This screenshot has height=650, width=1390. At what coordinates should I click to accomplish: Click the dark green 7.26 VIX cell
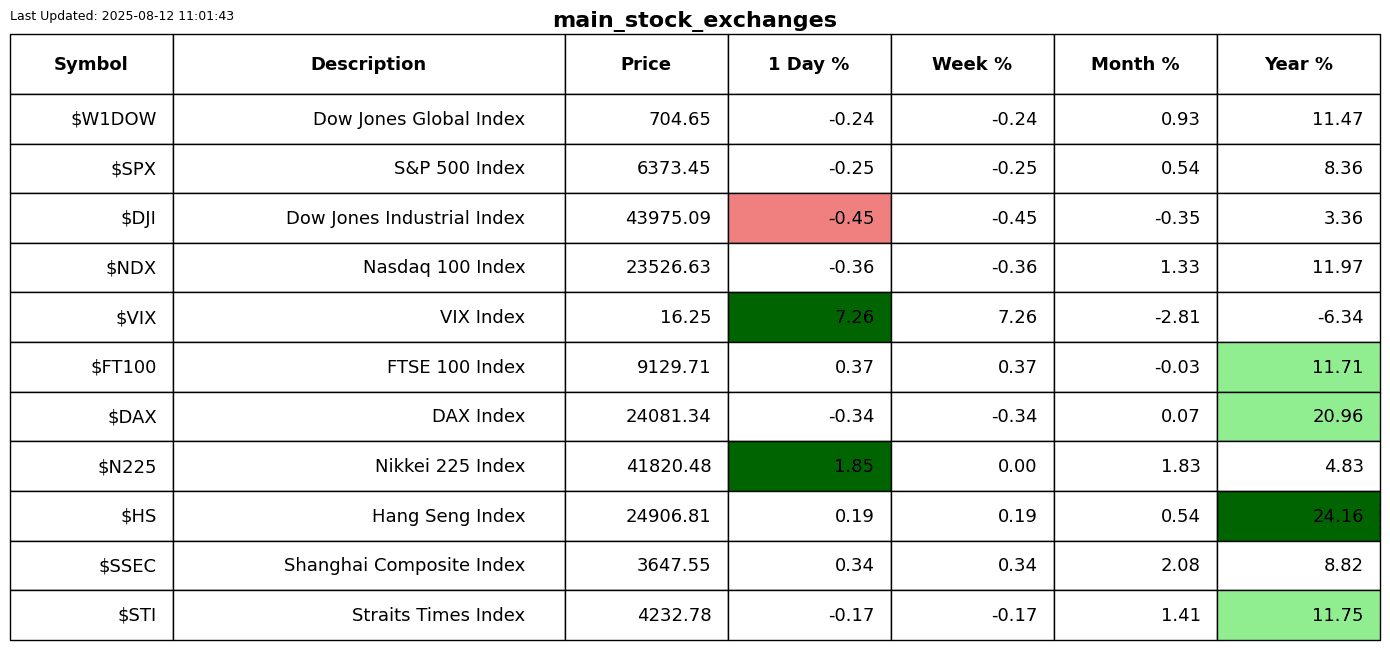(x=809, y=317)
